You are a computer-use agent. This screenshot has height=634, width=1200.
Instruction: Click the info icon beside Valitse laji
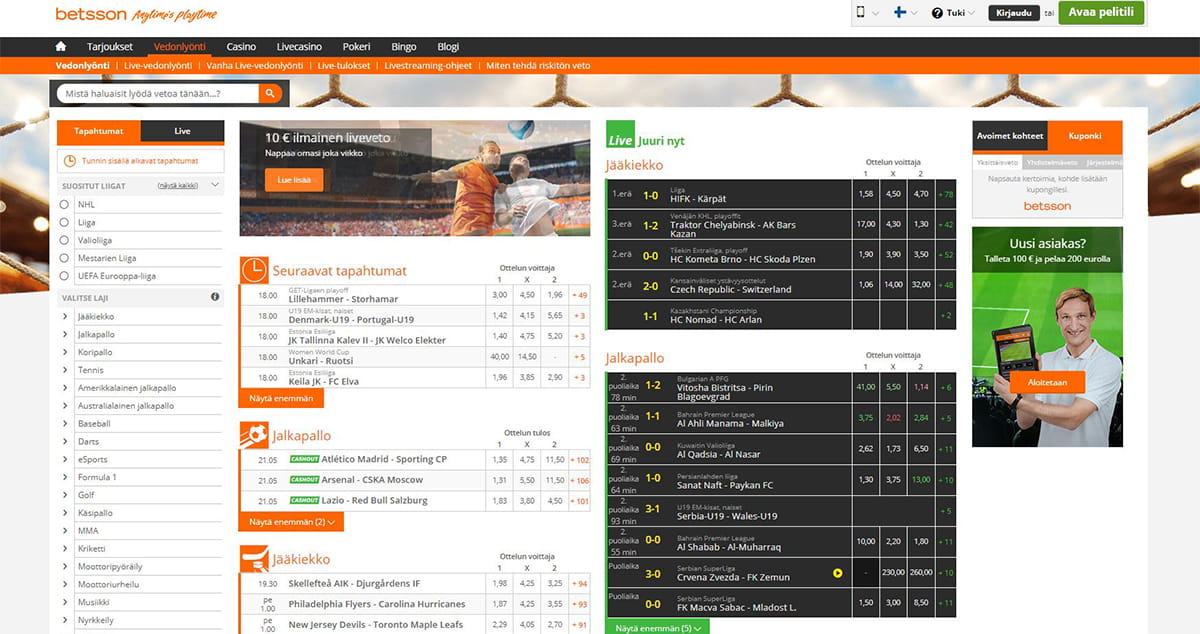pos(215,297)
